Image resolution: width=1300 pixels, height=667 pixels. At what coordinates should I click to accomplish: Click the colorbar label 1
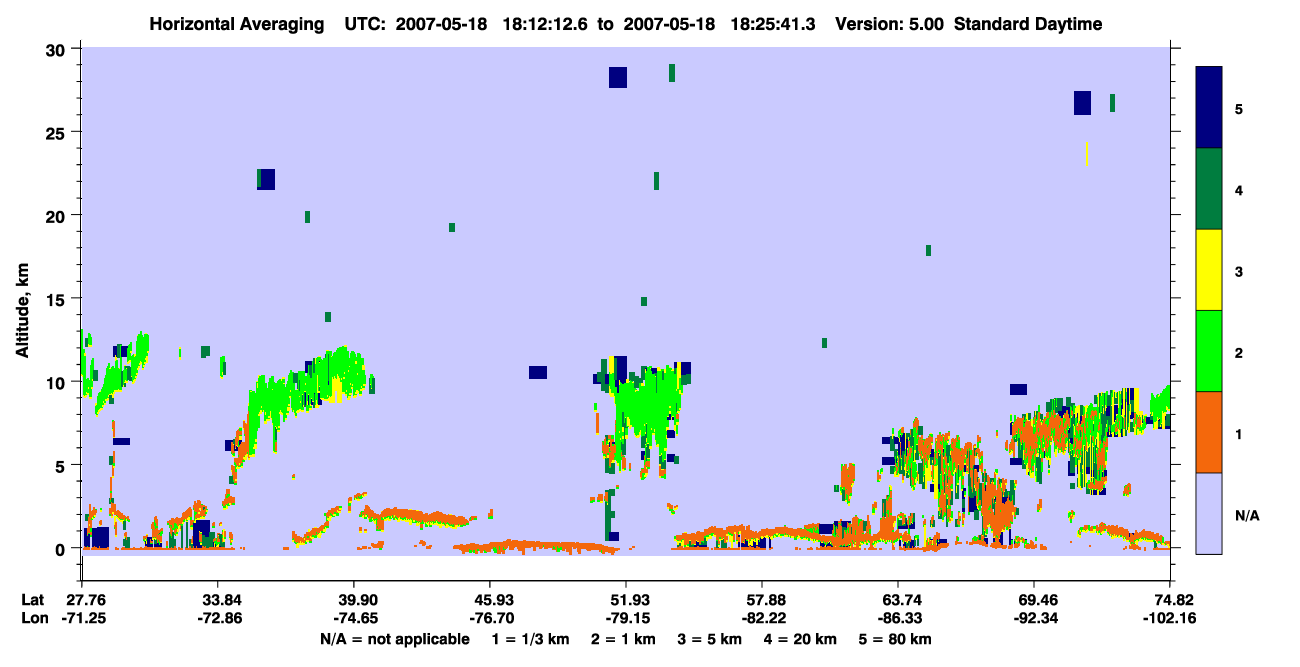pos(1239,434)
